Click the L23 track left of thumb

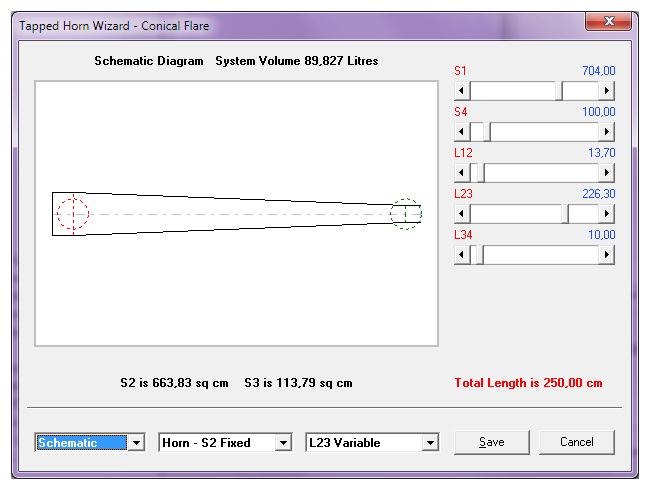point(516,214)
